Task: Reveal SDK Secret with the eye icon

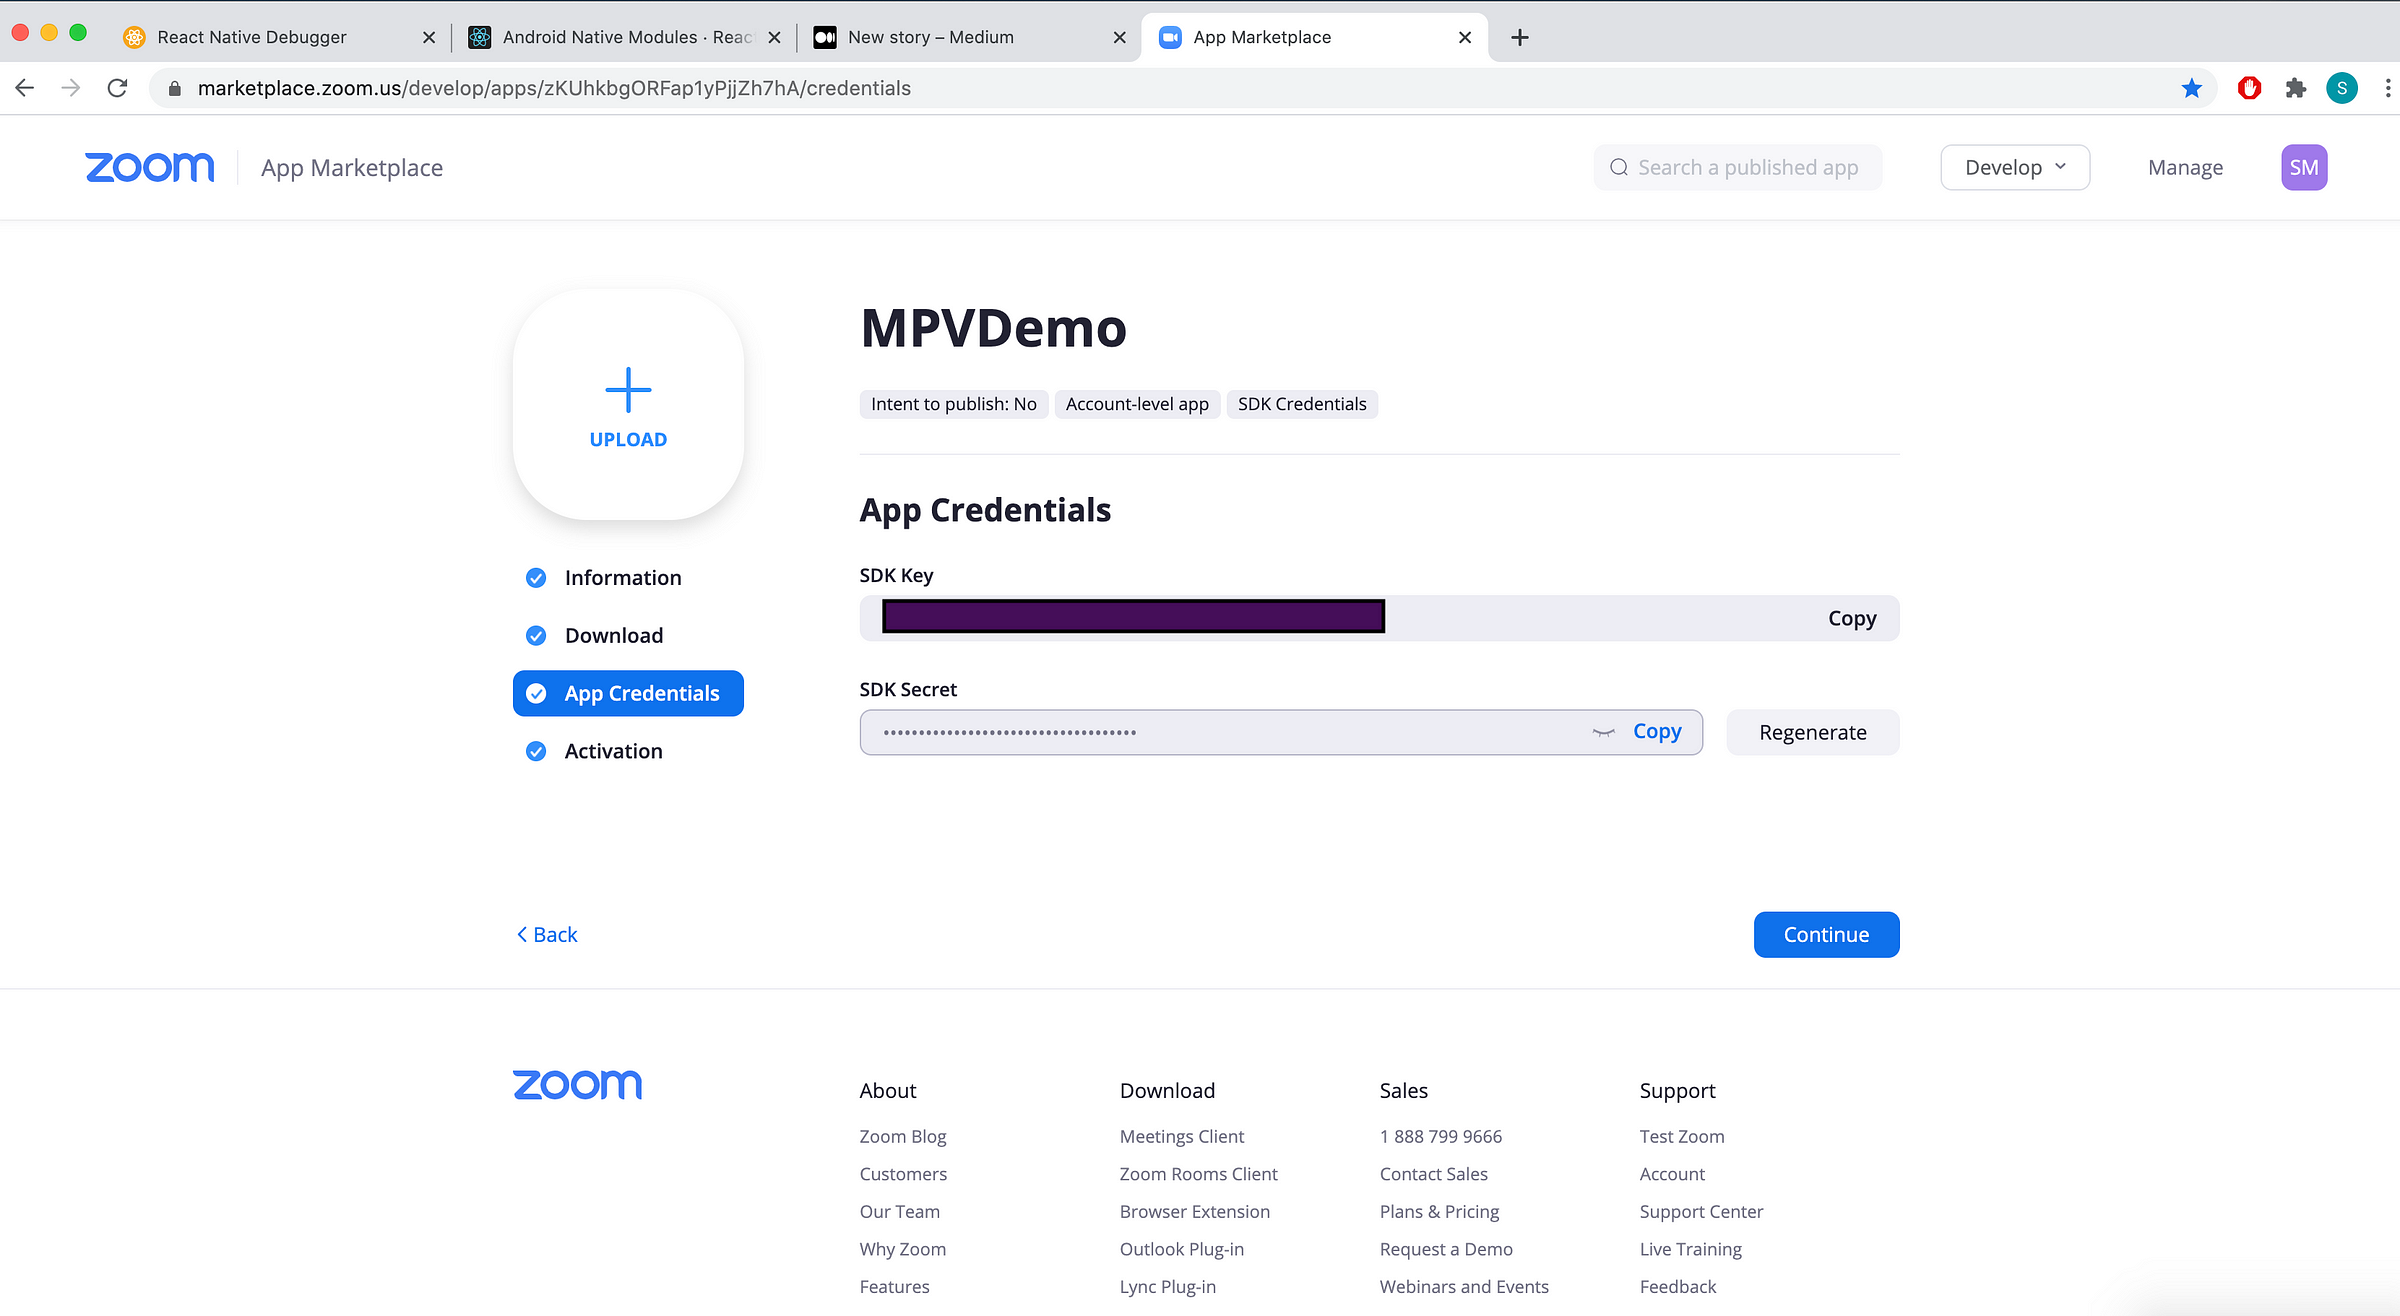Action: (x=1604, y=732)
